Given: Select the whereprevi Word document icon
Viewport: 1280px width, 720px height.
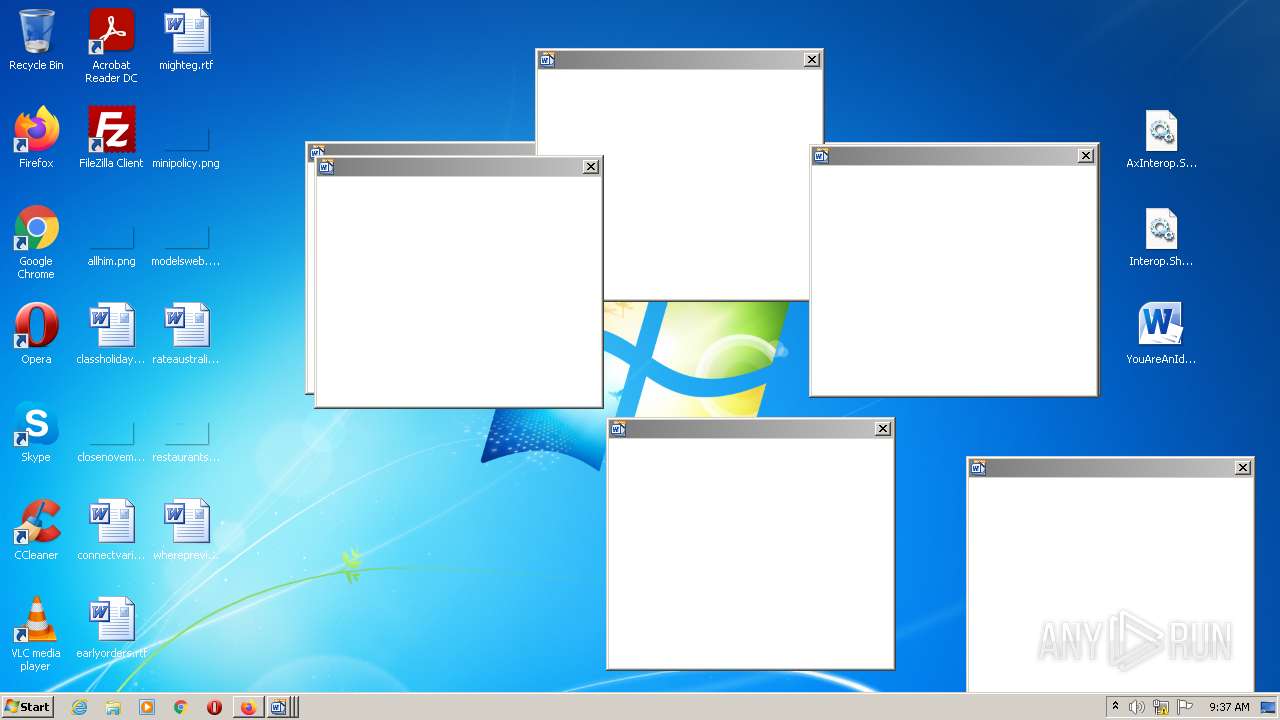Looking at the screenshot, I should (186, 530).
